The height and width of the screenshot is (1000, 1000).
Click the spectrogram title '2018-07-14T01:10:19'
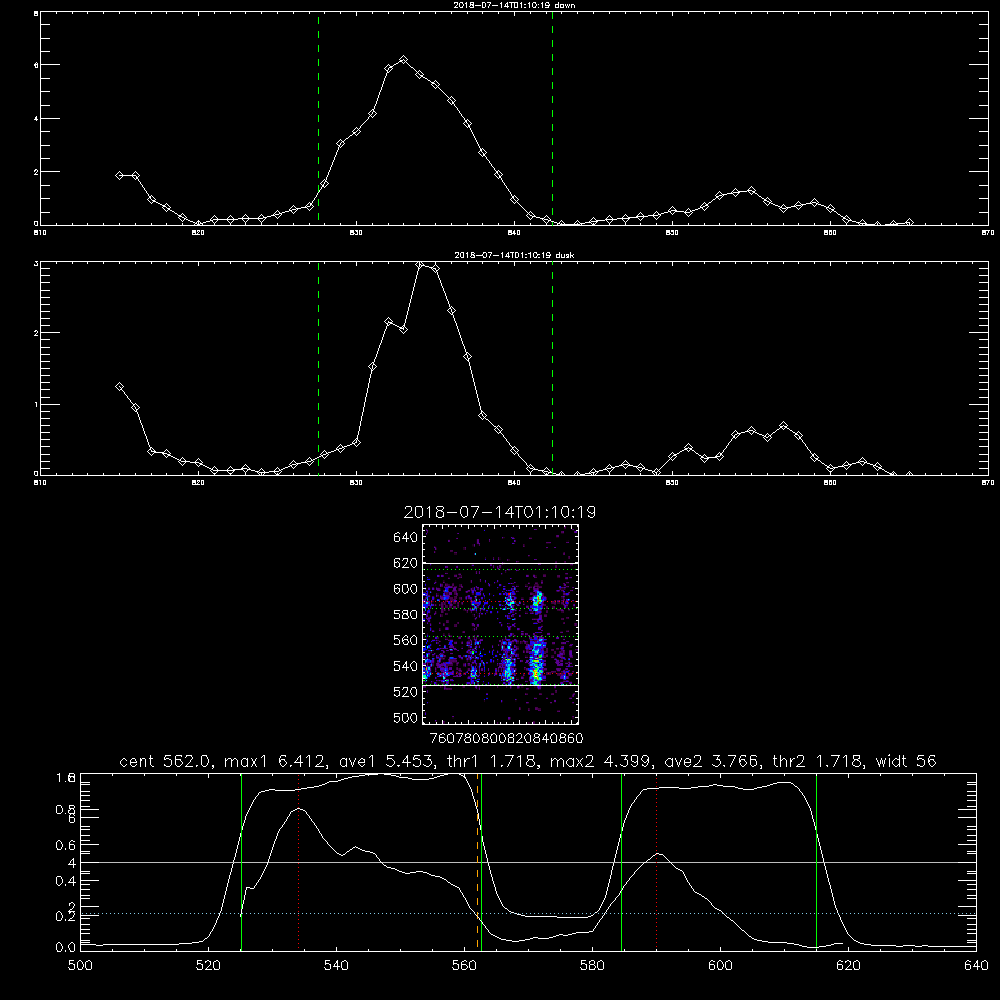[x=499, y=512]
